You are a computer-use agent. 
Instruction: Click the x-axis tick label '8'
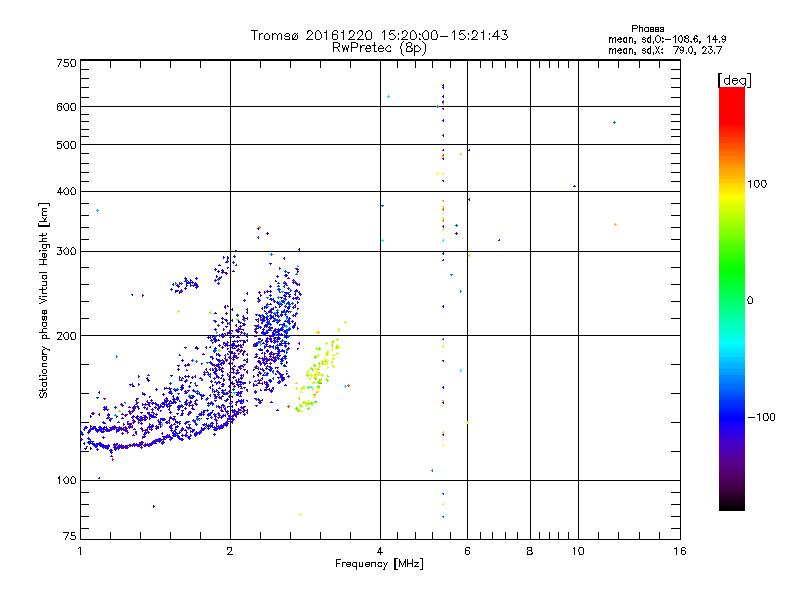[530, 551]
